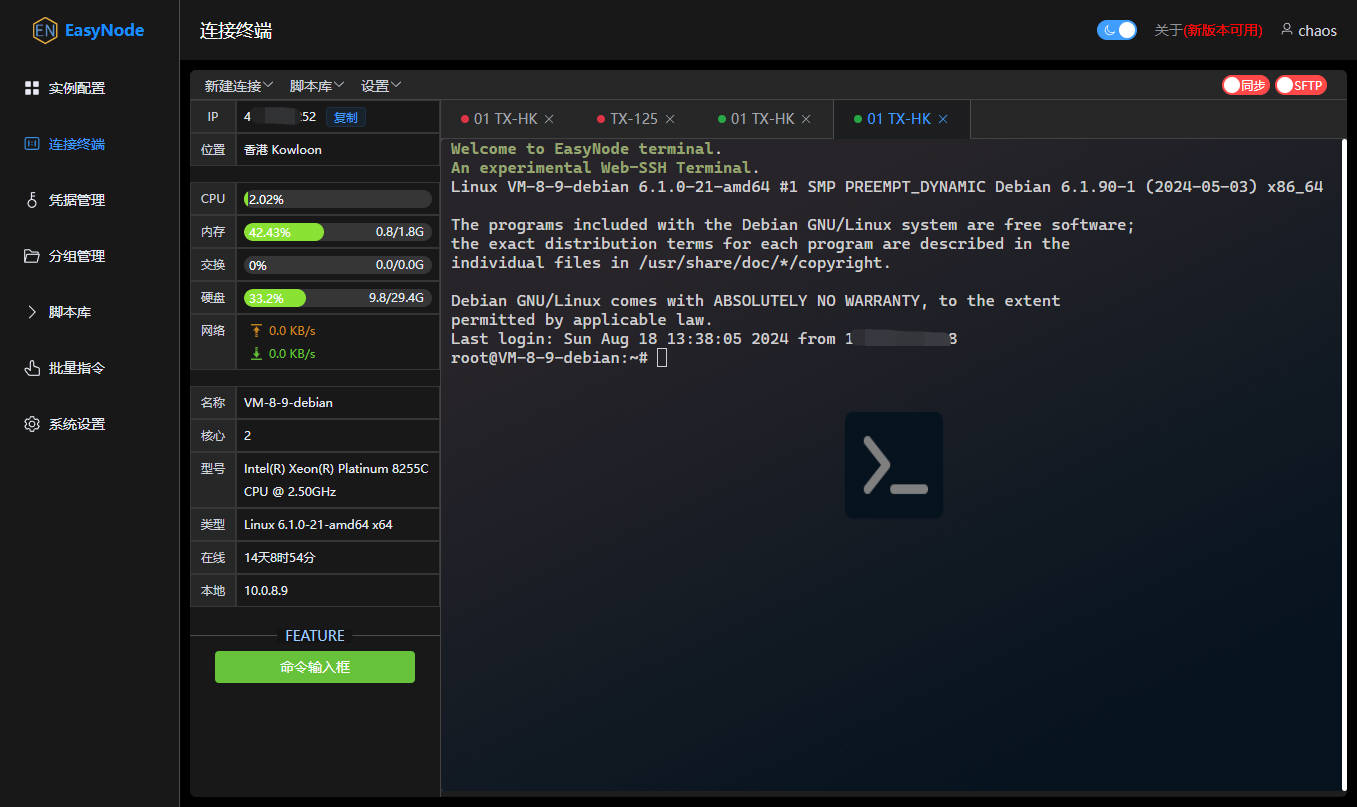The height and width of the screenshot is (807, 1357).
Task: Close the active 01 TX-HK tab
Action: point(943,119)
